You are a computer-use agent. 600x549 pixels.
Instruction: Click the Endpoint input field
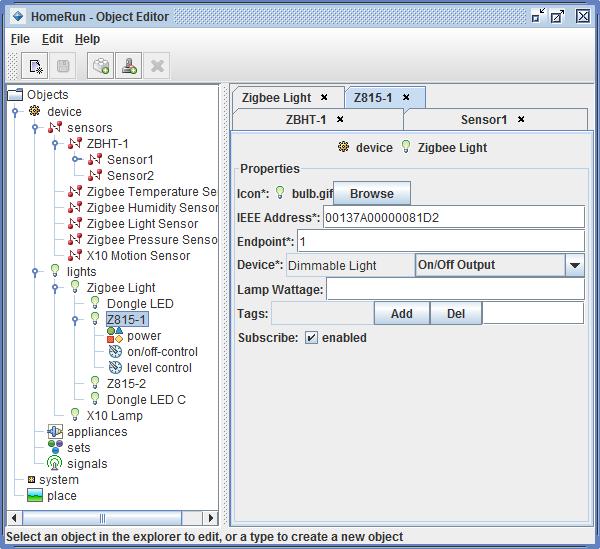441,241
